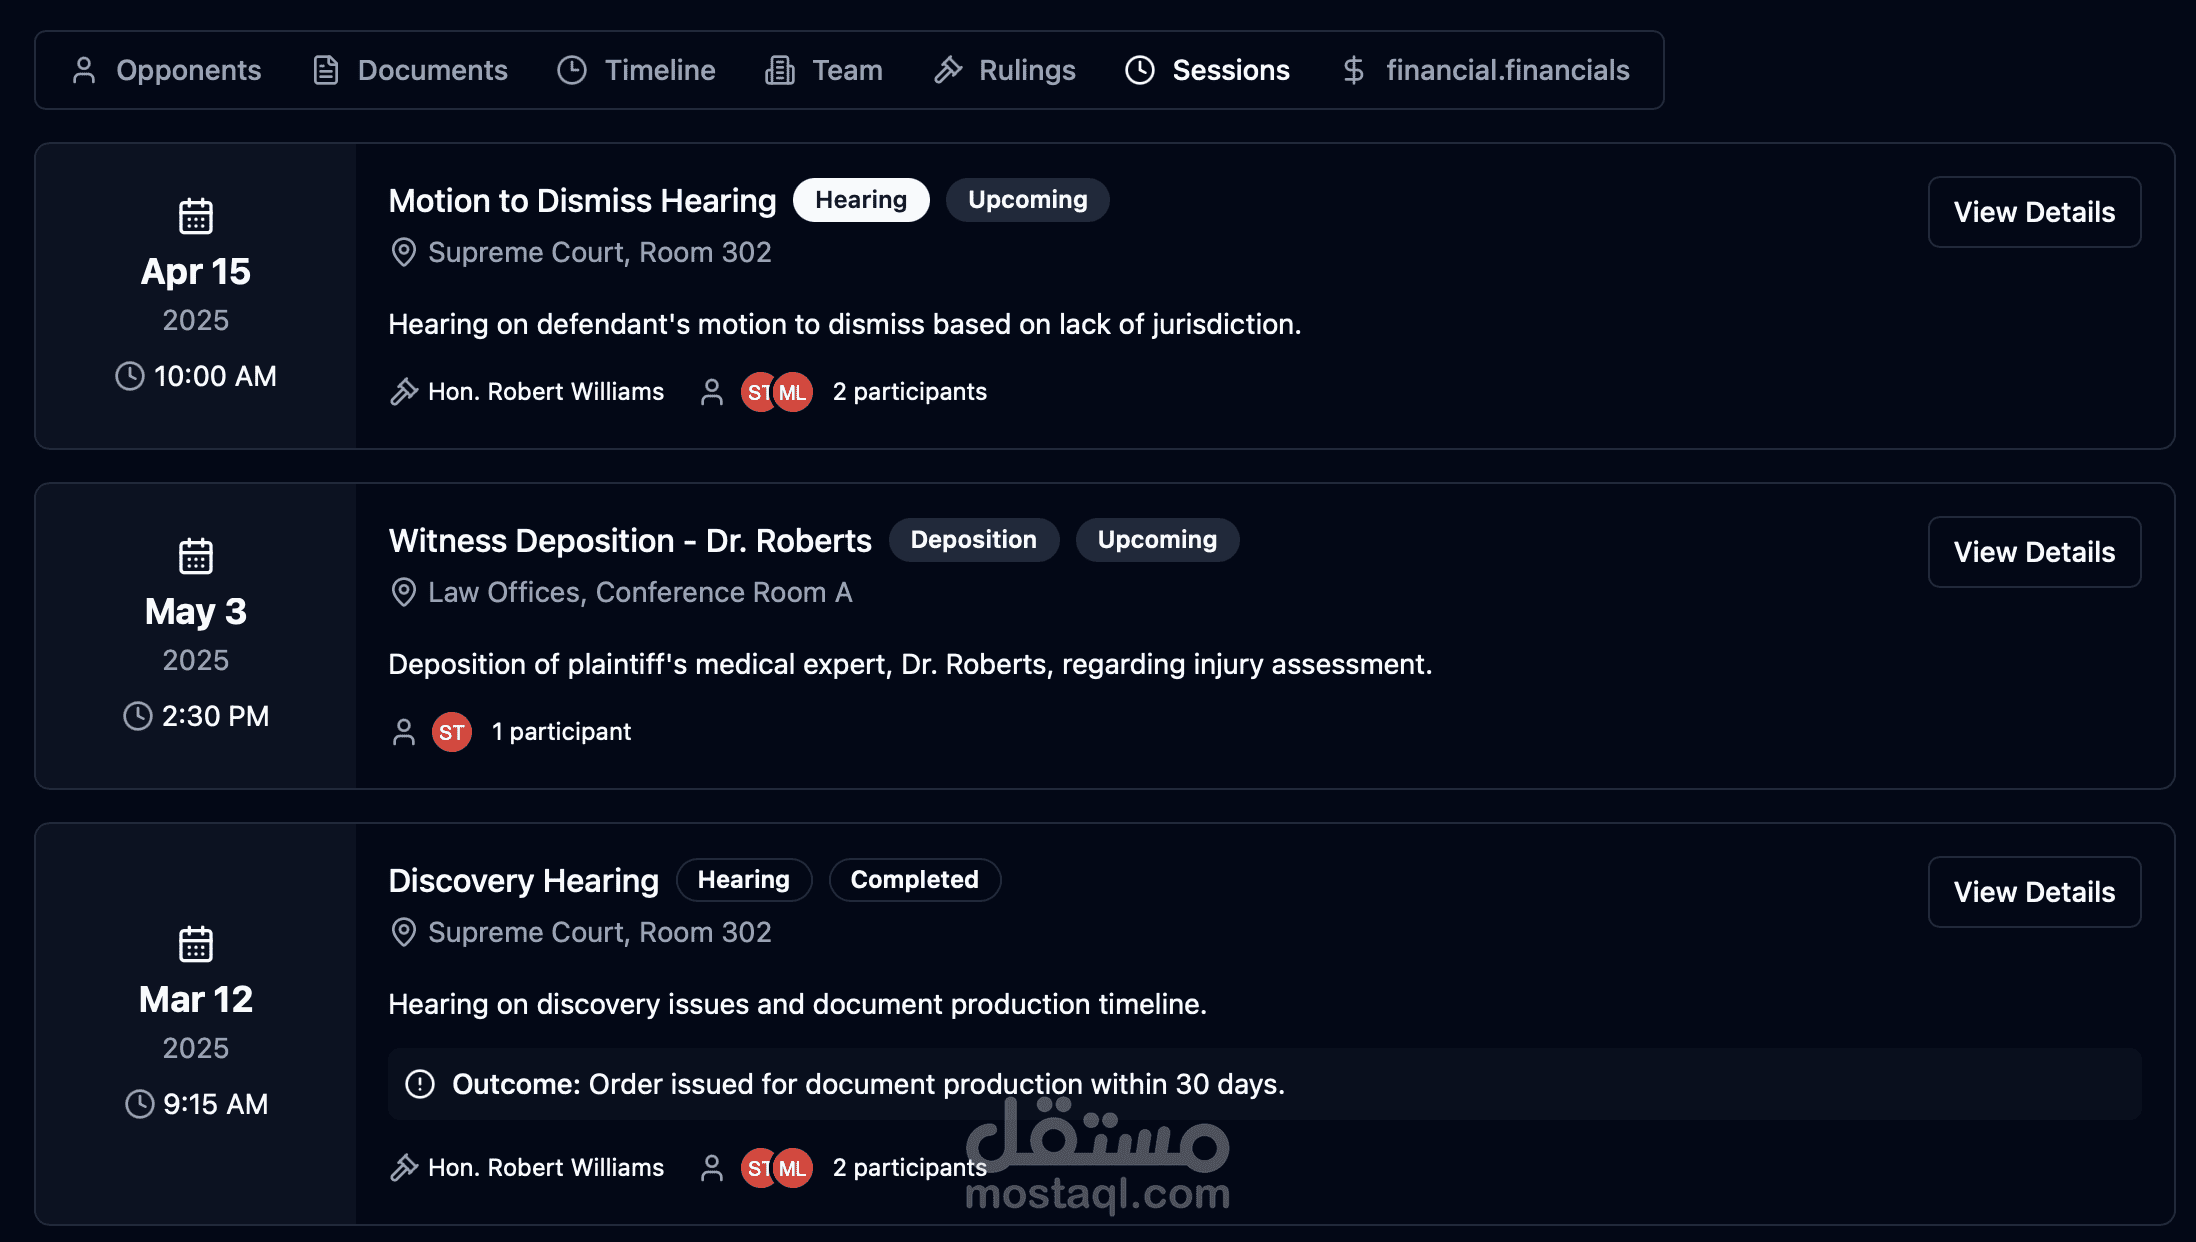The image size is (2196, 1242).
Task: Click the location pin beside Law Offices
Action: point(403,592)
